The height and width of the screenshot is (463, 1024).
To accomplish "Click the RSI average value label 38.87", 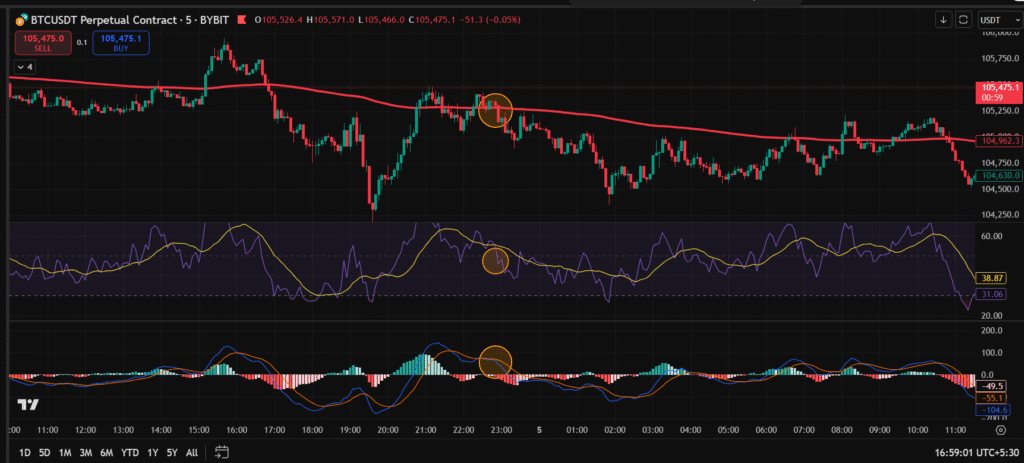I will click(x=991, y=278).
